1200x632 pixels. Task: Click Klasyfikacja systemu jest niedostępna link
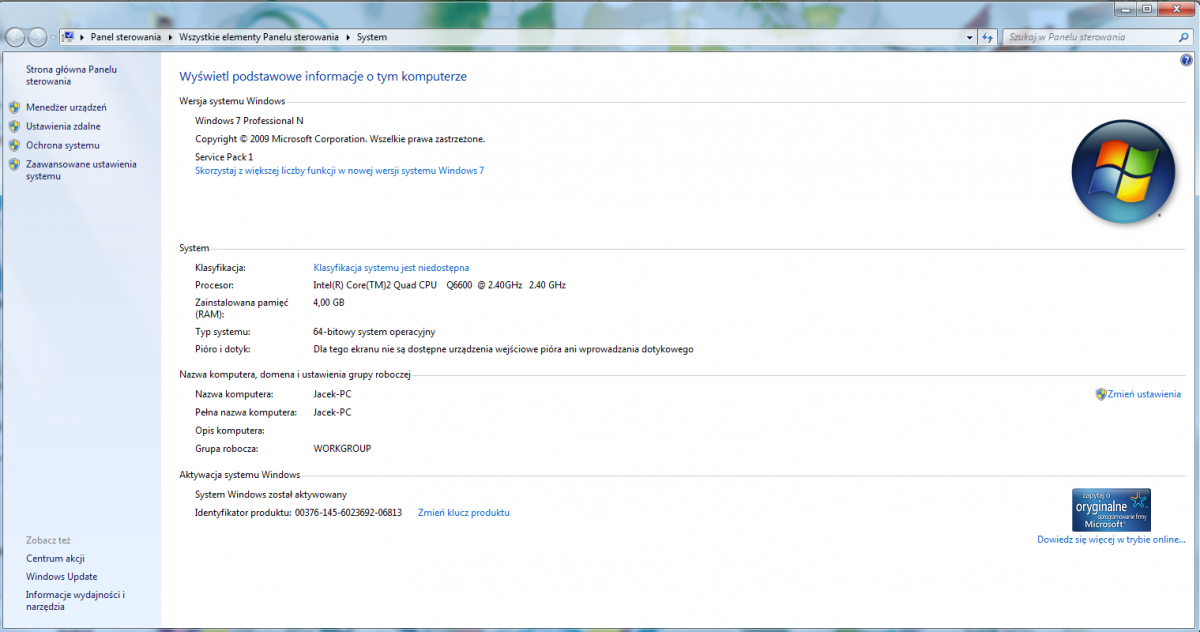click(391, 268)
